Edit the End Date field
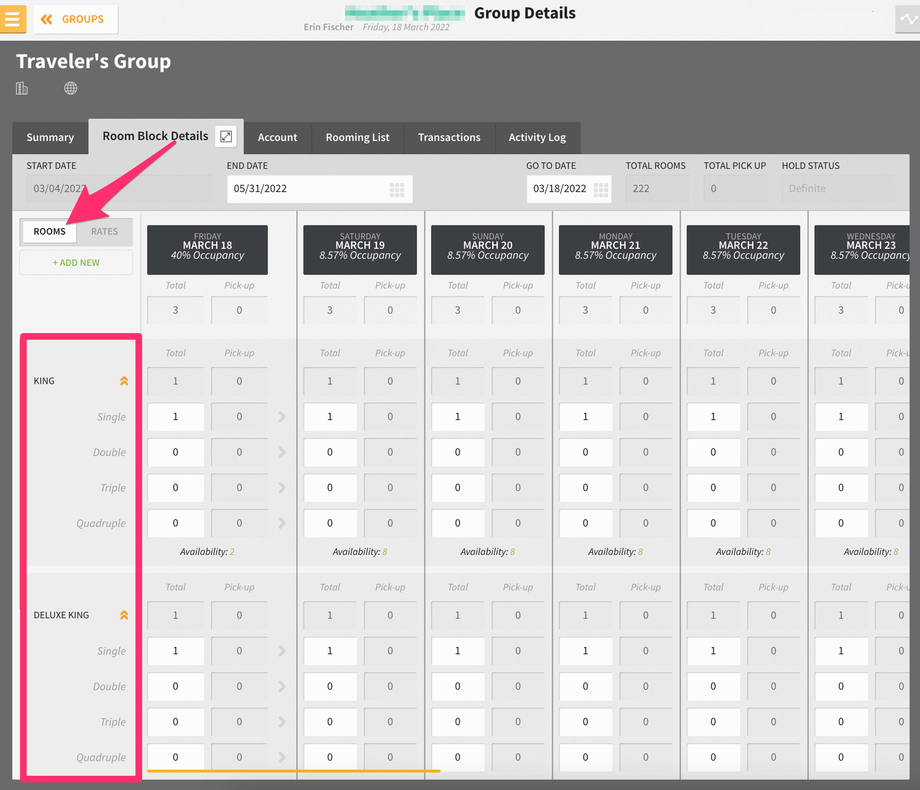 [x=320, y=189]
